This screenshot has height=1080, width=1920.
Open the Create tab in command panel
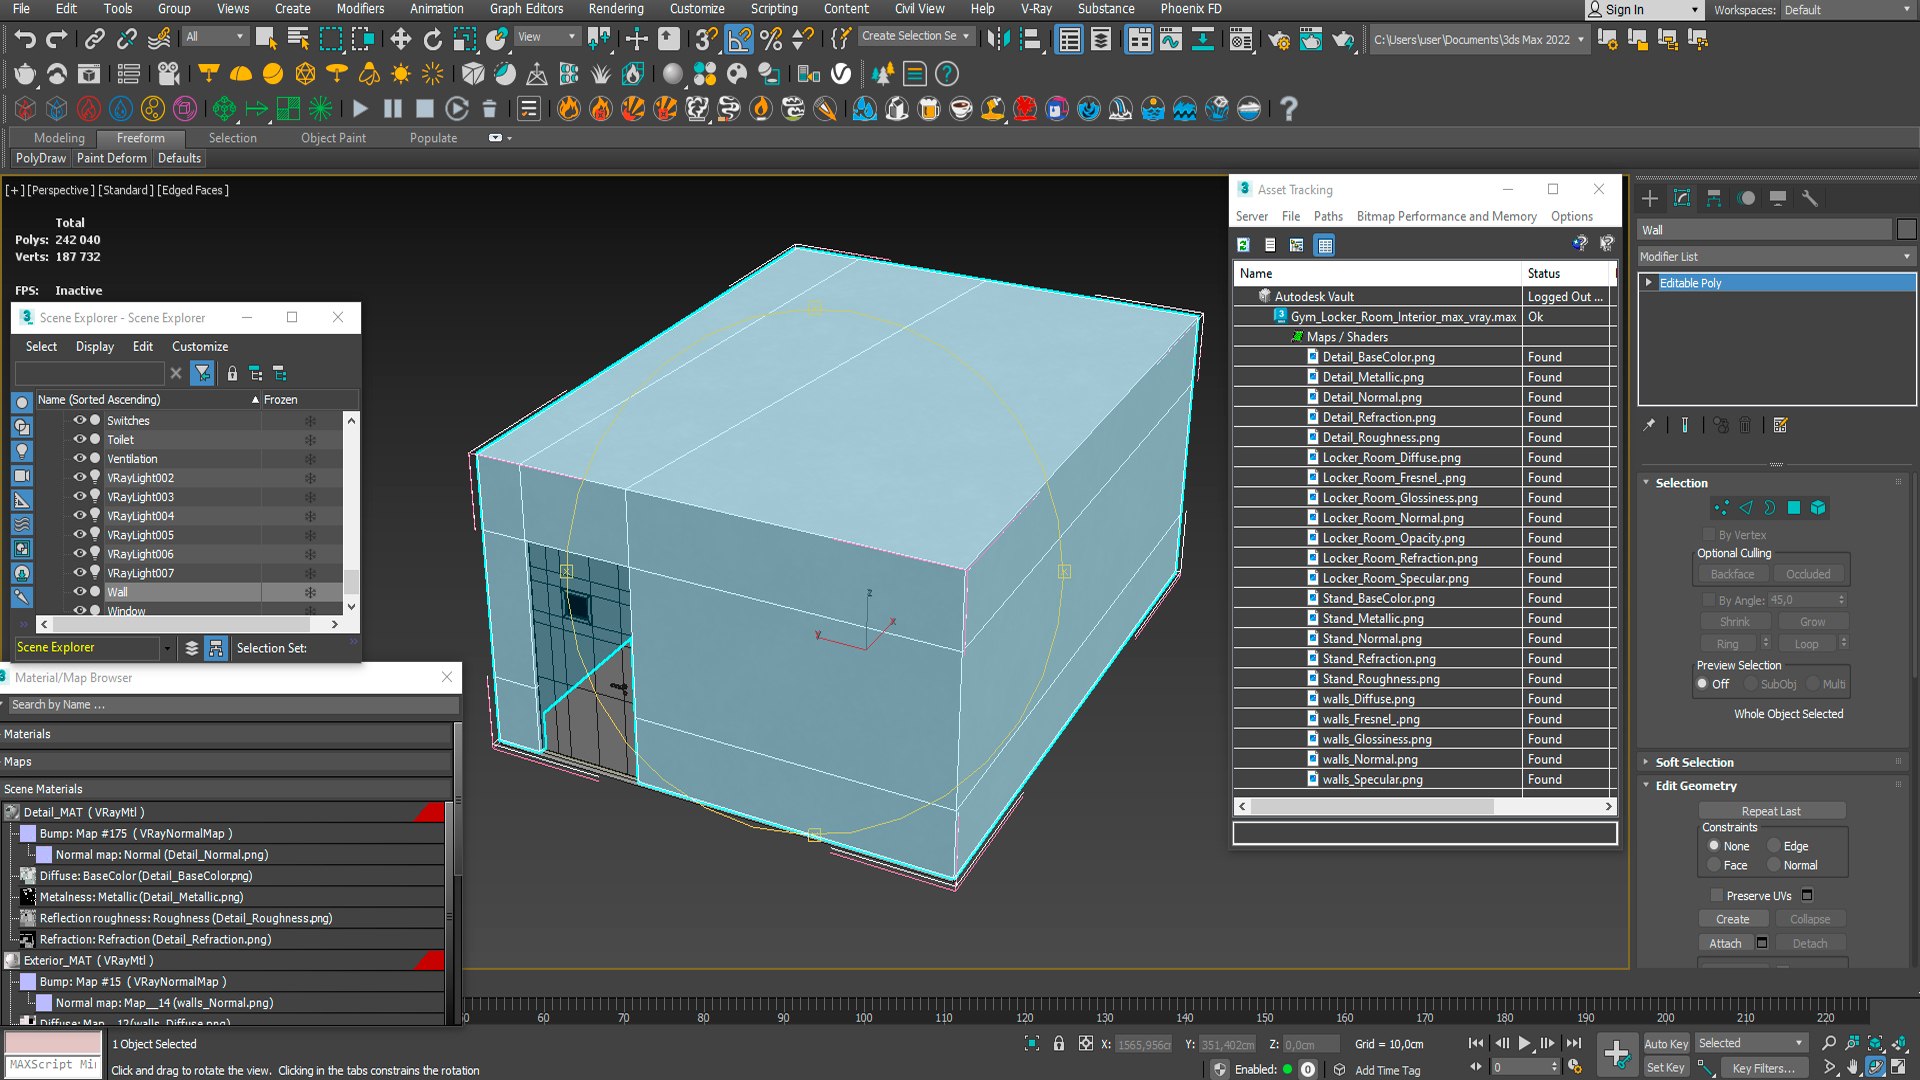click(1650, 198)
